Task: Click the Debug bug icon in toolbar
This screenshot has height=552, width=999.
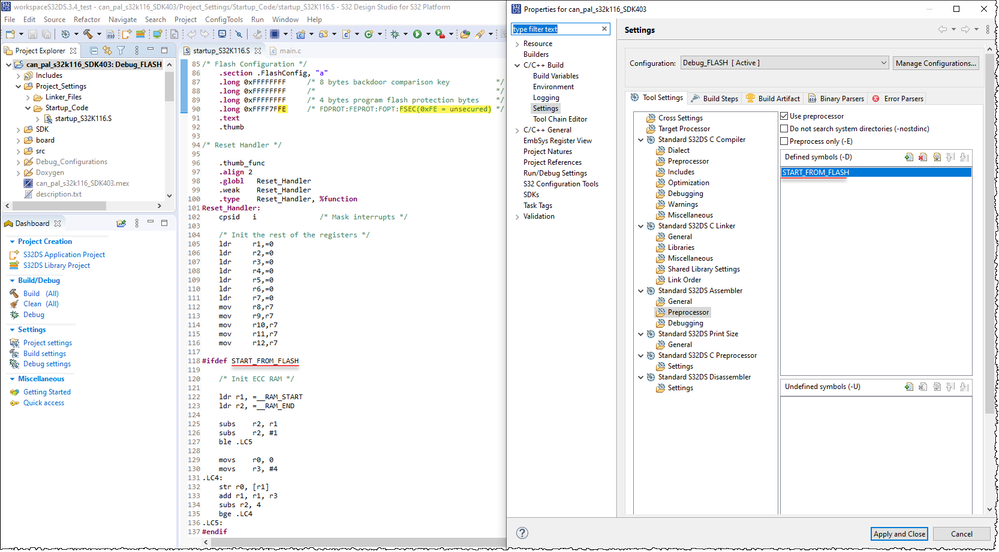Action: pyautogui.click(x=396, y=34)
